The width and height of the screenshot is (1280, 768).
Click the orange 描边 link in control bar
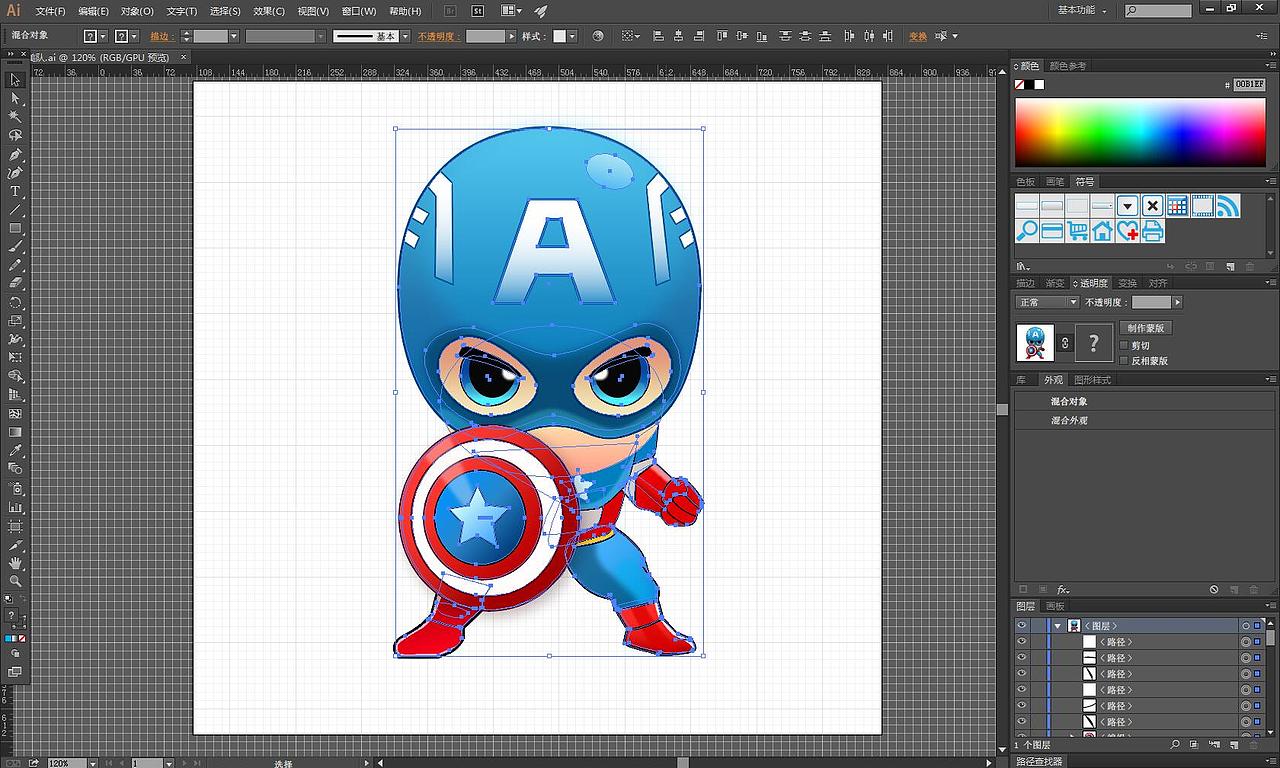click(160, 36)
